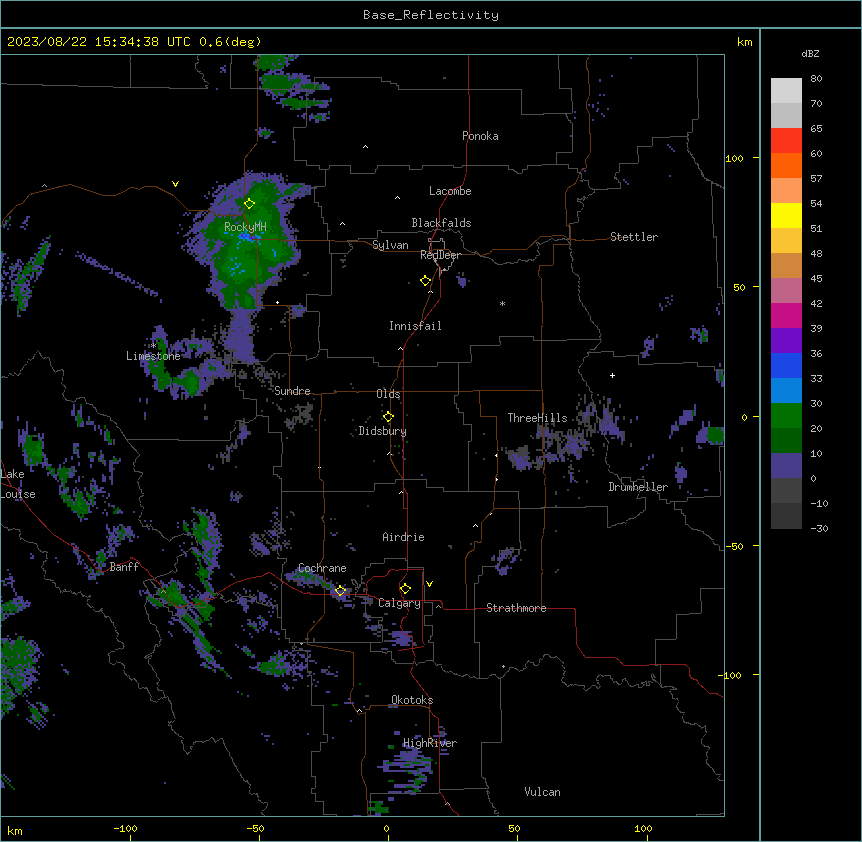Click the 100 tick label on the right axis
Image resolution: width=862 pixels, height=842 pixels.
click(x=734, y=158)
